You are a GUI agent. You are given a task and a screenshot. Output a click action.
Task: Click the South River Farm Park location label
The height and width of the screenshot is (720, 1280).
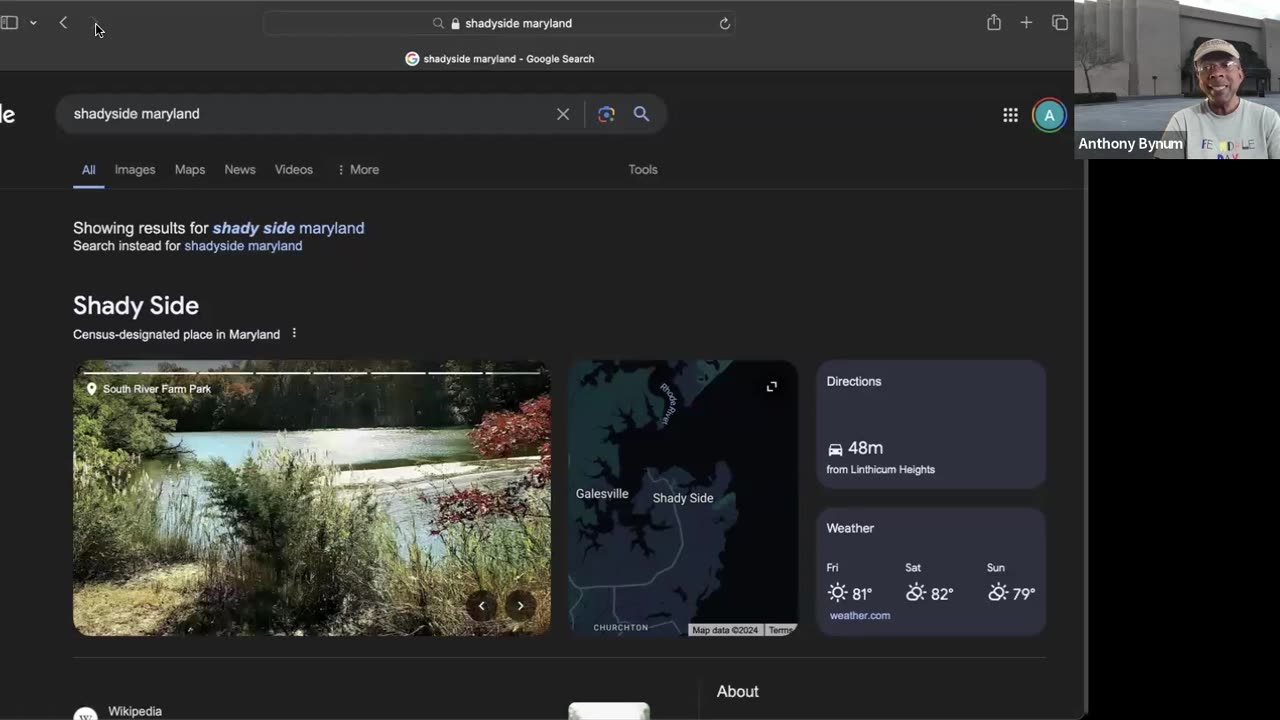pos(149,389)
